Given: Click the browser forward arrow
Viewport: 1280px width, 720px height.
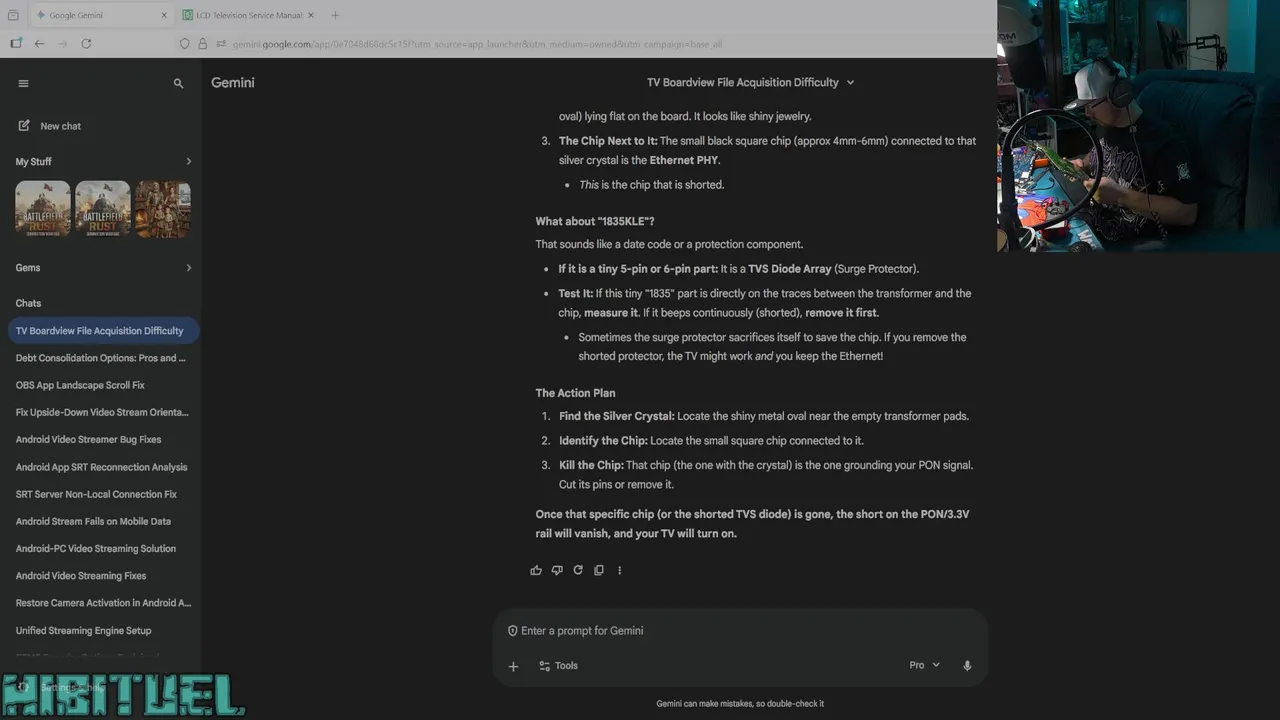Looking at the screenshot, I should tap(63, 44).
